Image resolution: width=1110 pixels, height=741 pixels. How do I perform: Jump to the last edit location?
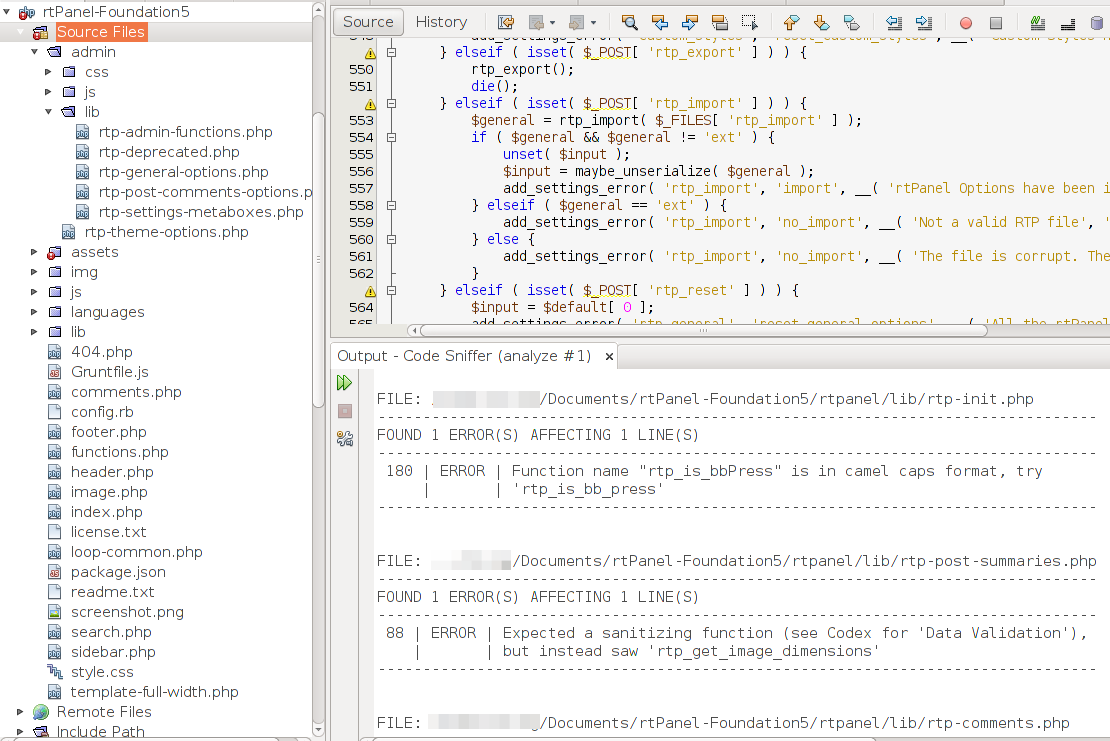(505, 23)
